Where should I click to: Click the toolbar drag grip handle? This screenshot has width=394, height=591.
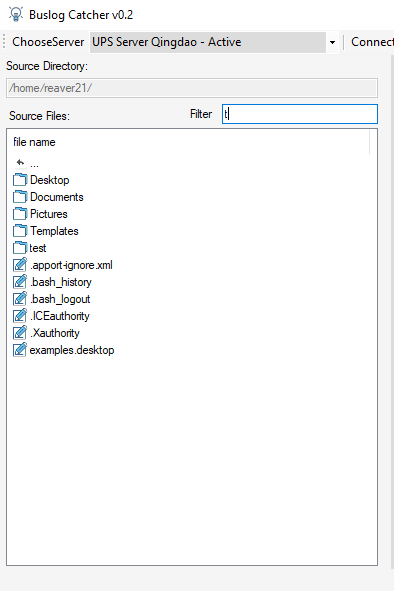pyautogui.click(x=4, y=41)
